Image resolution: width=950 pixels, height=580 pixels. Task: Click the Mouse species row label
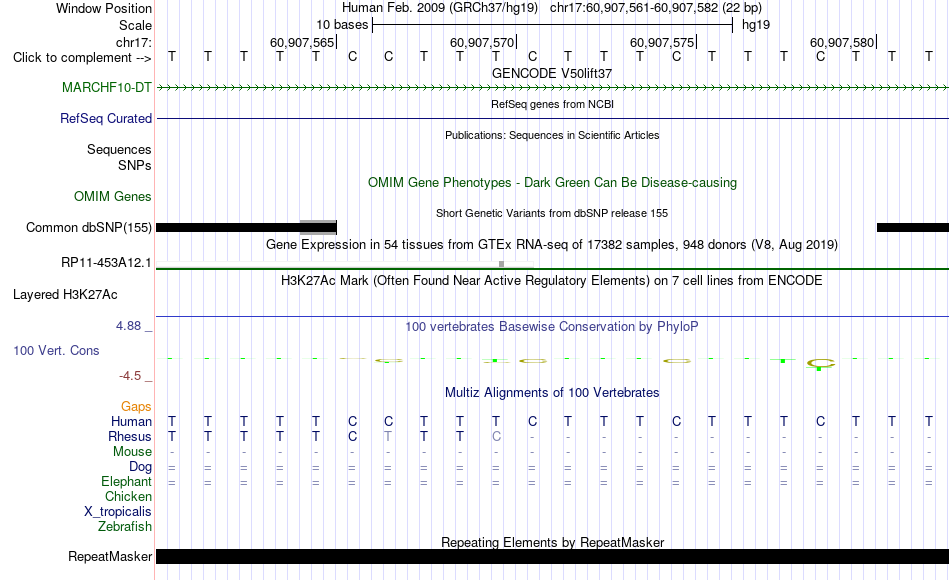pos(133,452)
